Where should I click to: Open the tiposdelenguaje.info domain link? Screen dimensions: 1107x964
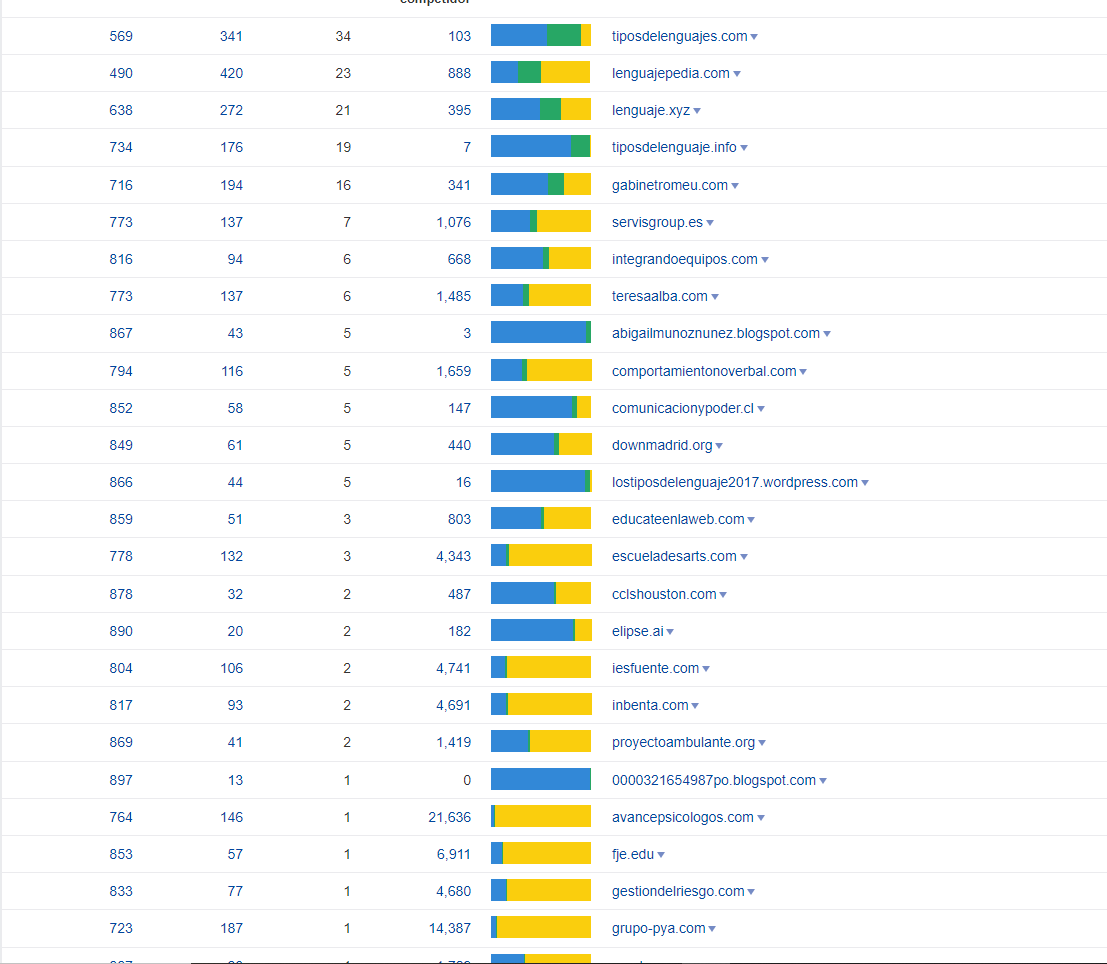pos(674,147)
